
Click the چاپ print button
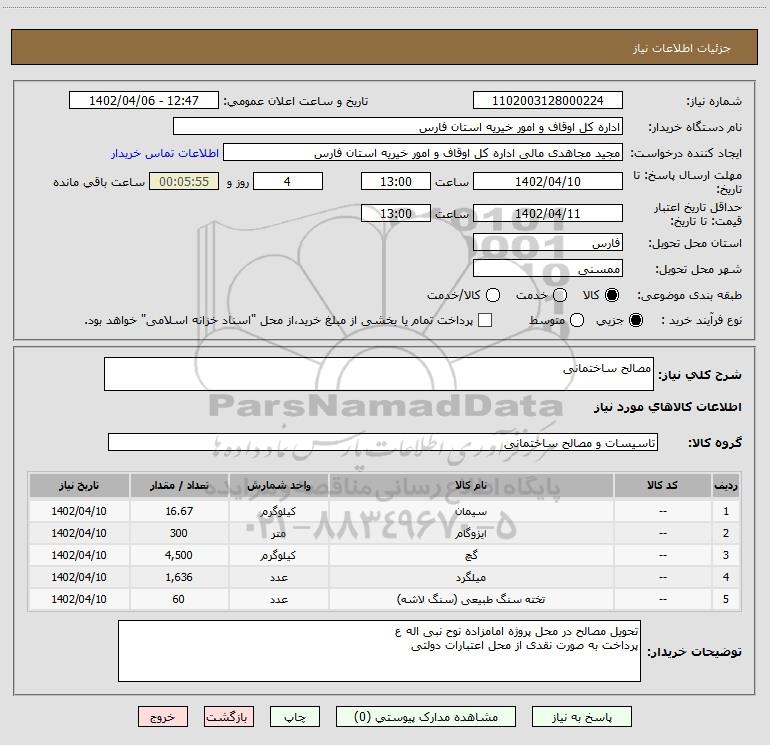295,717
